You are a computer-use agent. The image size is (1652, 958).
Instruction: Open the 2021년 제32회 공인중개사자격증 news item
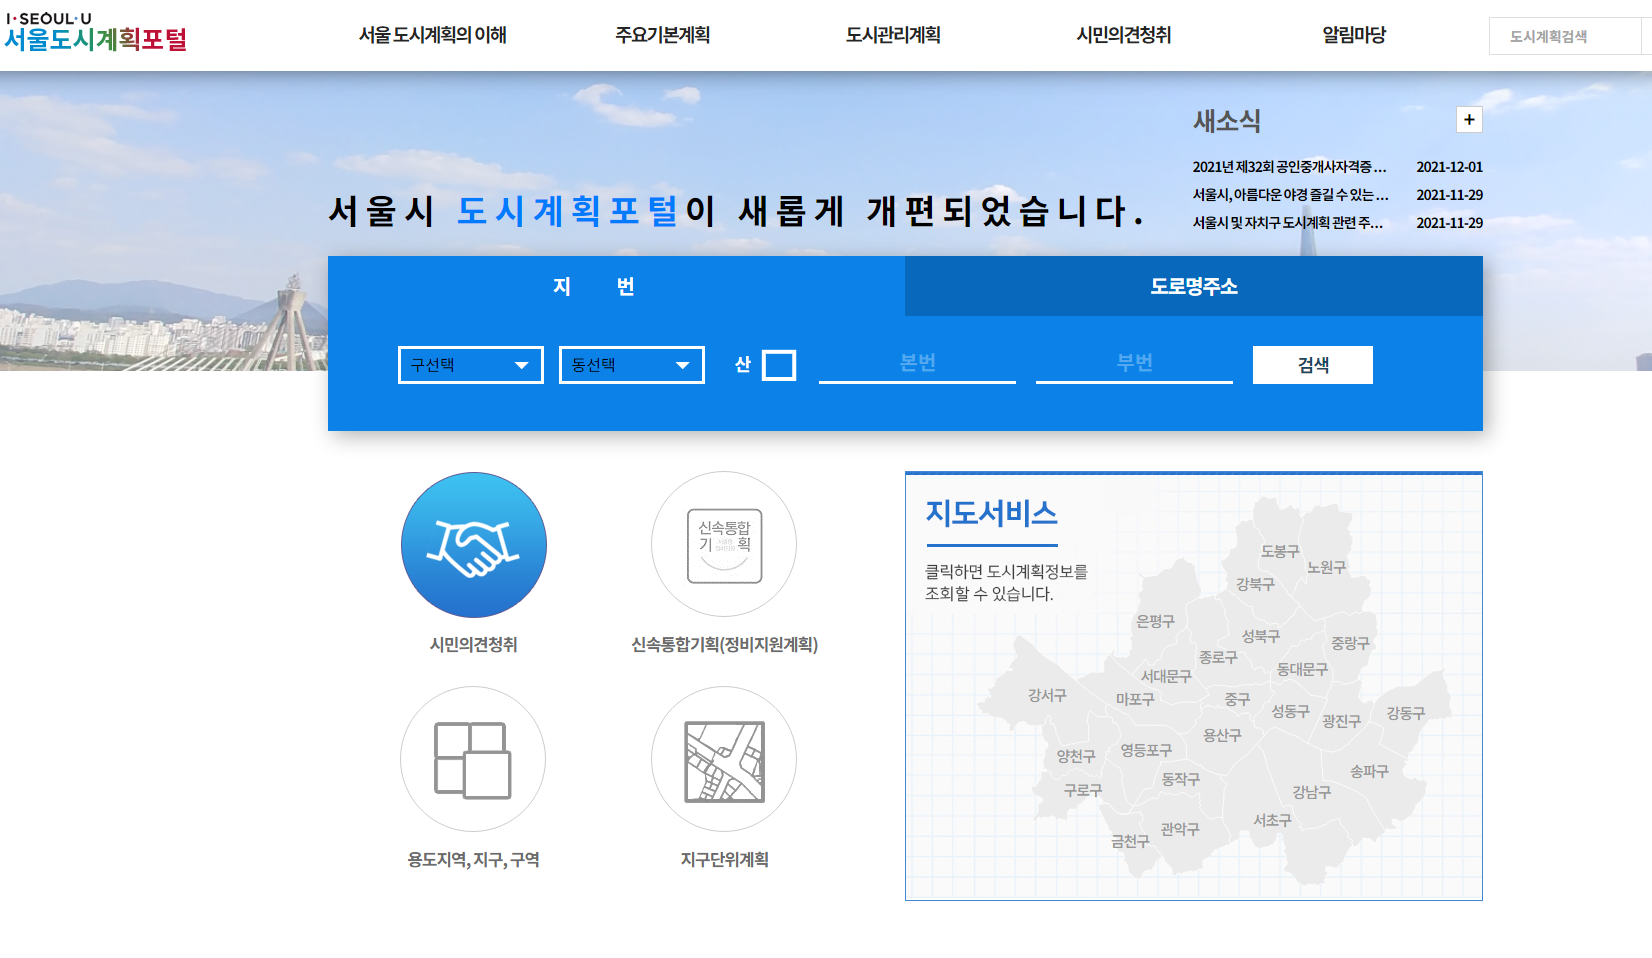(x=1290, y=167)
